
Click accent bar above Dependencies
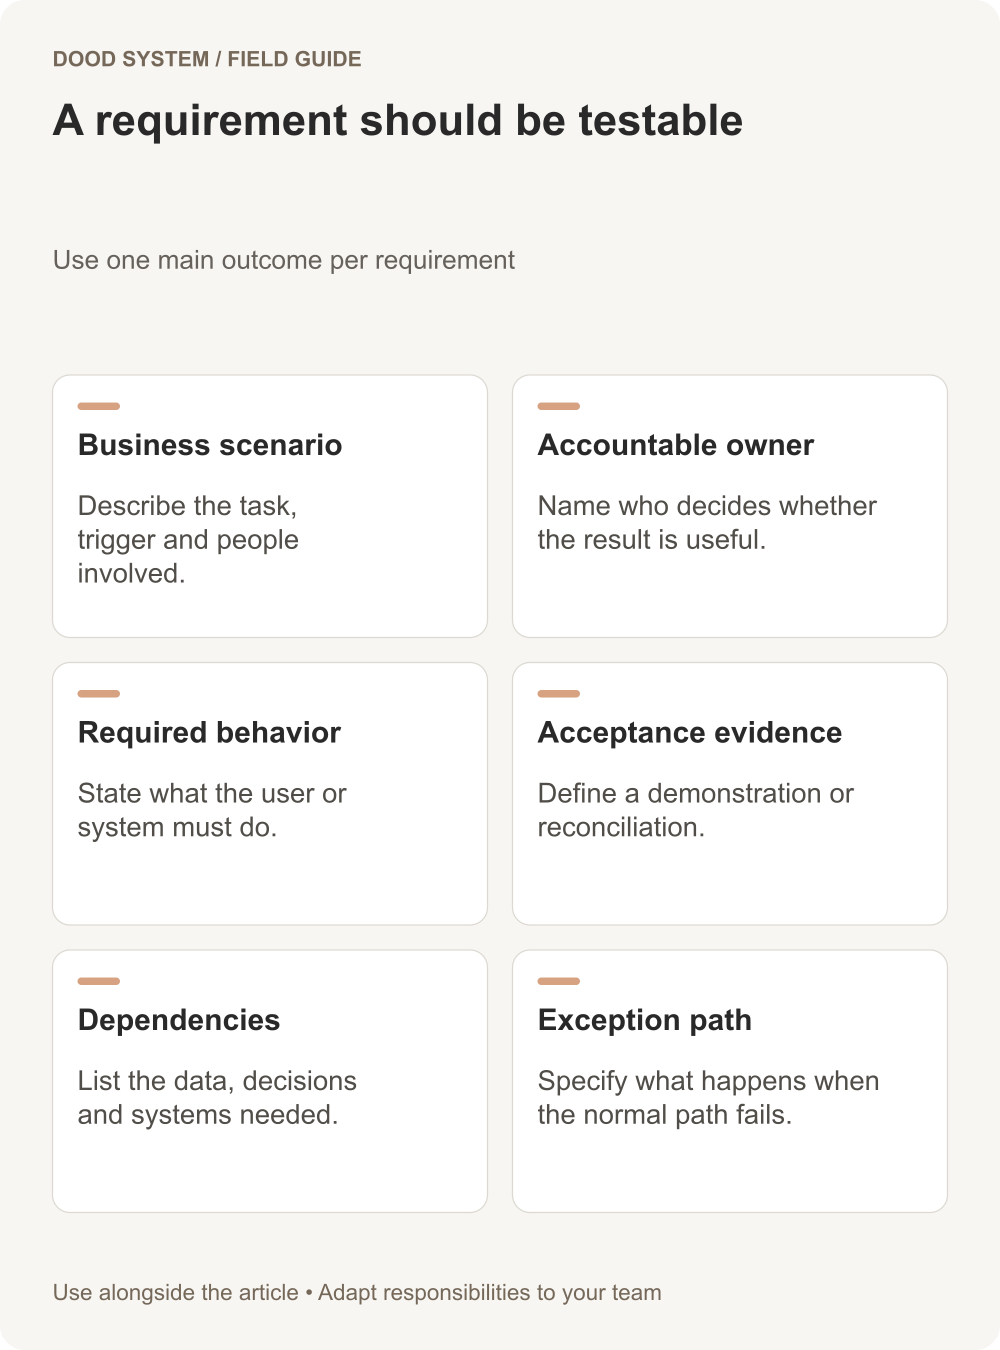99,981
